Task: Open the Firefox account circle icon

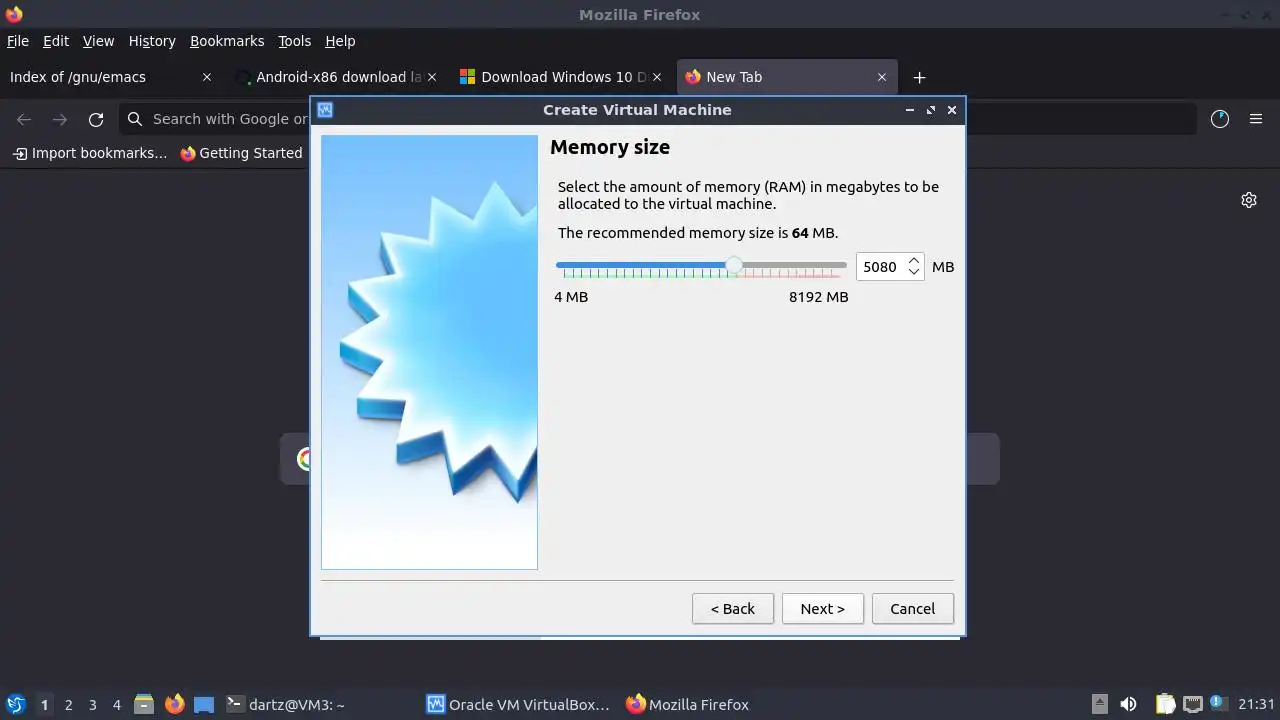Action: tap(1220, 119)
